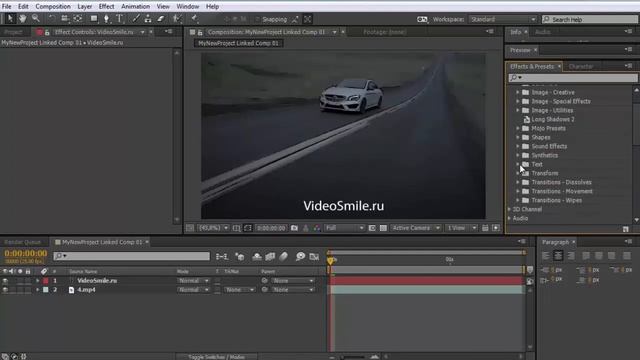Open the Layer menu
640x360 pixels.
pos(84,7)
